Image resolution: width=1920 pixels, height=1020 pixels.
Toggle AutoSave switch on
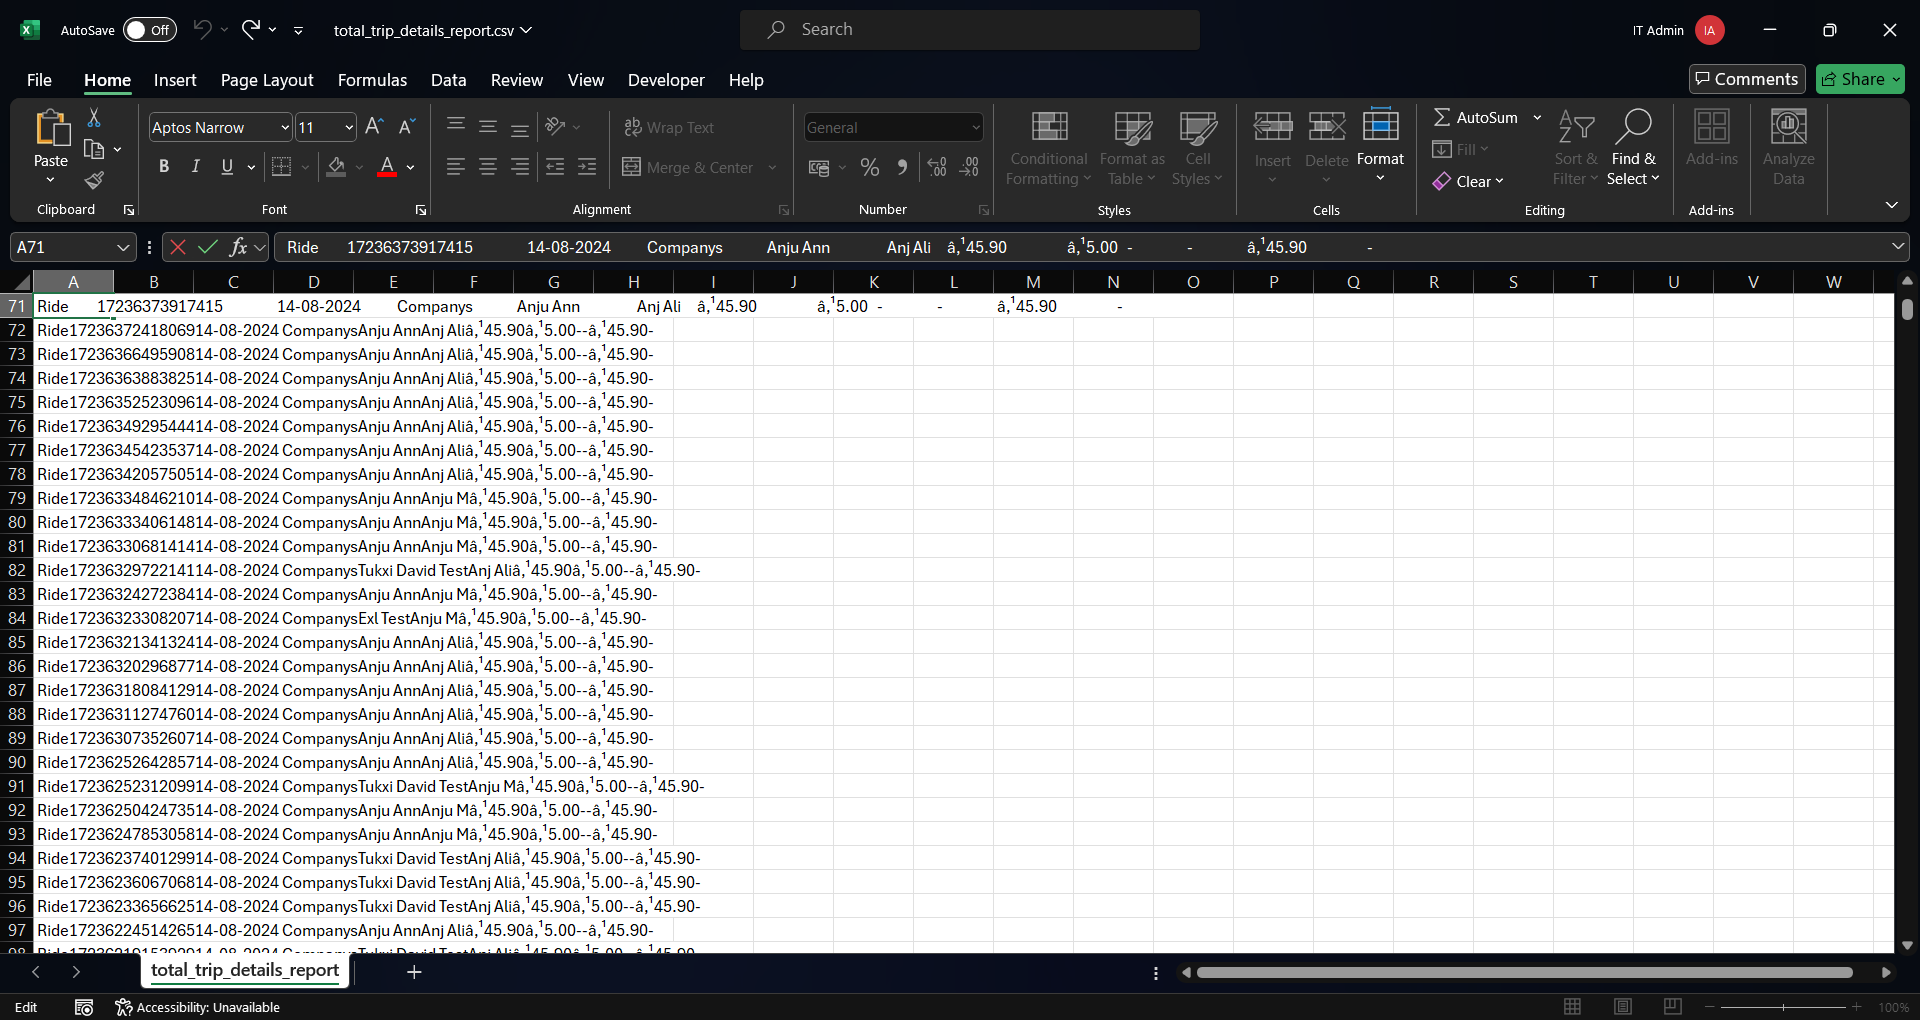(x=149, y=30)
